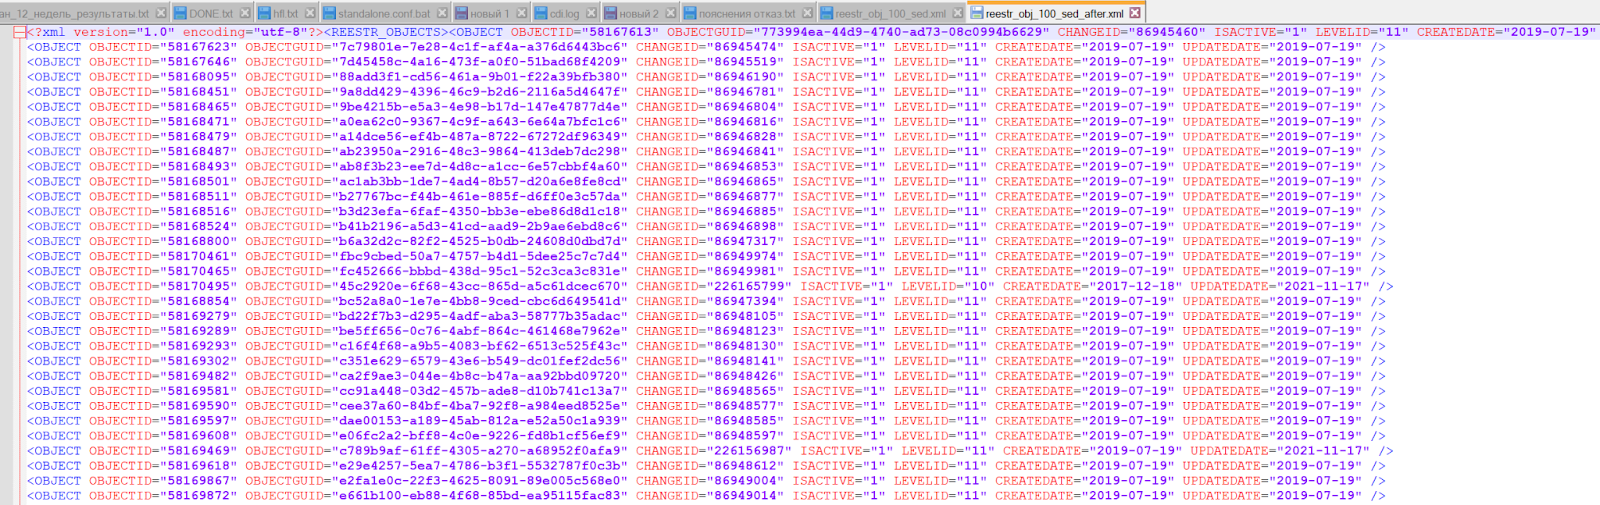Click OBJECTGUID starting with a0ea62c0

(x=480, y=122)
